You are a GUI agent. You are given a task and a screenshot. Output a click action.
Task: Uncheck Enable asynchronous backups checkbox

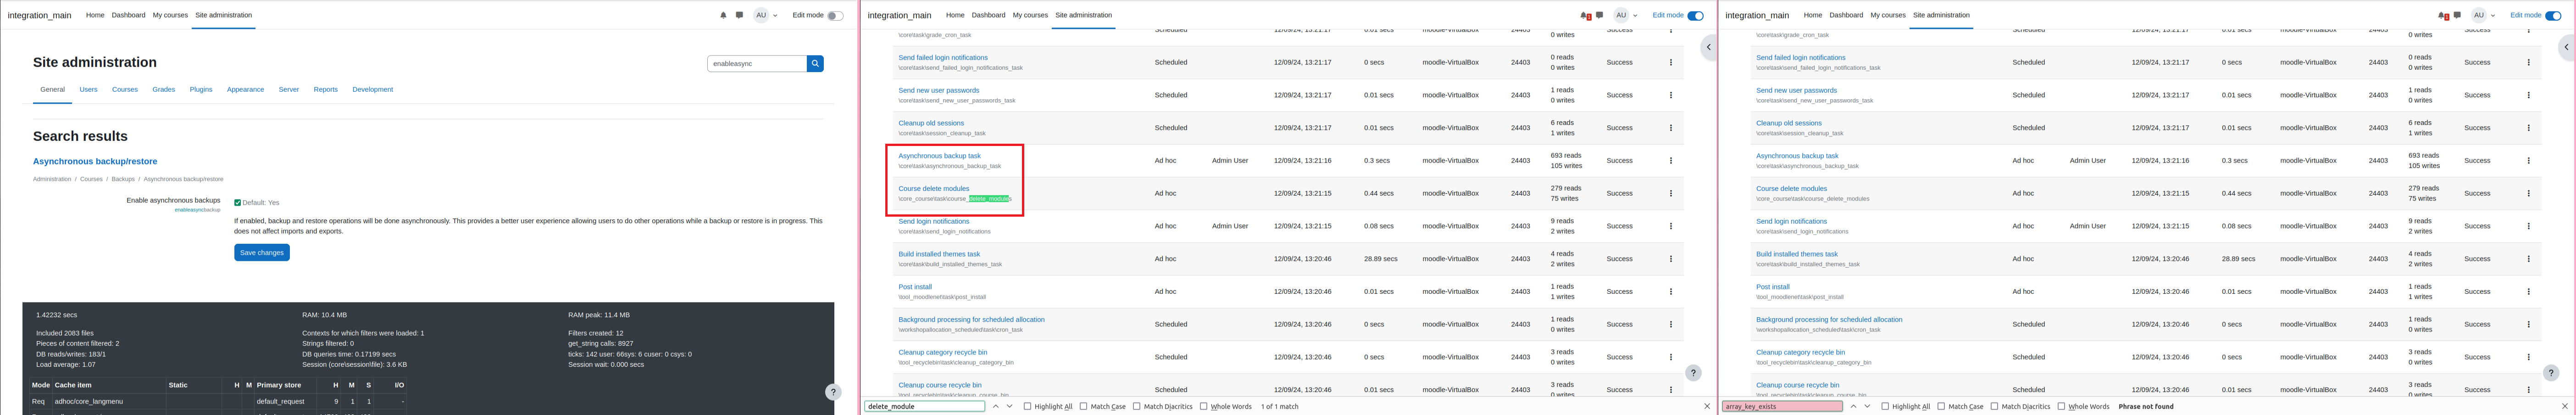pyautogui.click(x=237, y=202)
